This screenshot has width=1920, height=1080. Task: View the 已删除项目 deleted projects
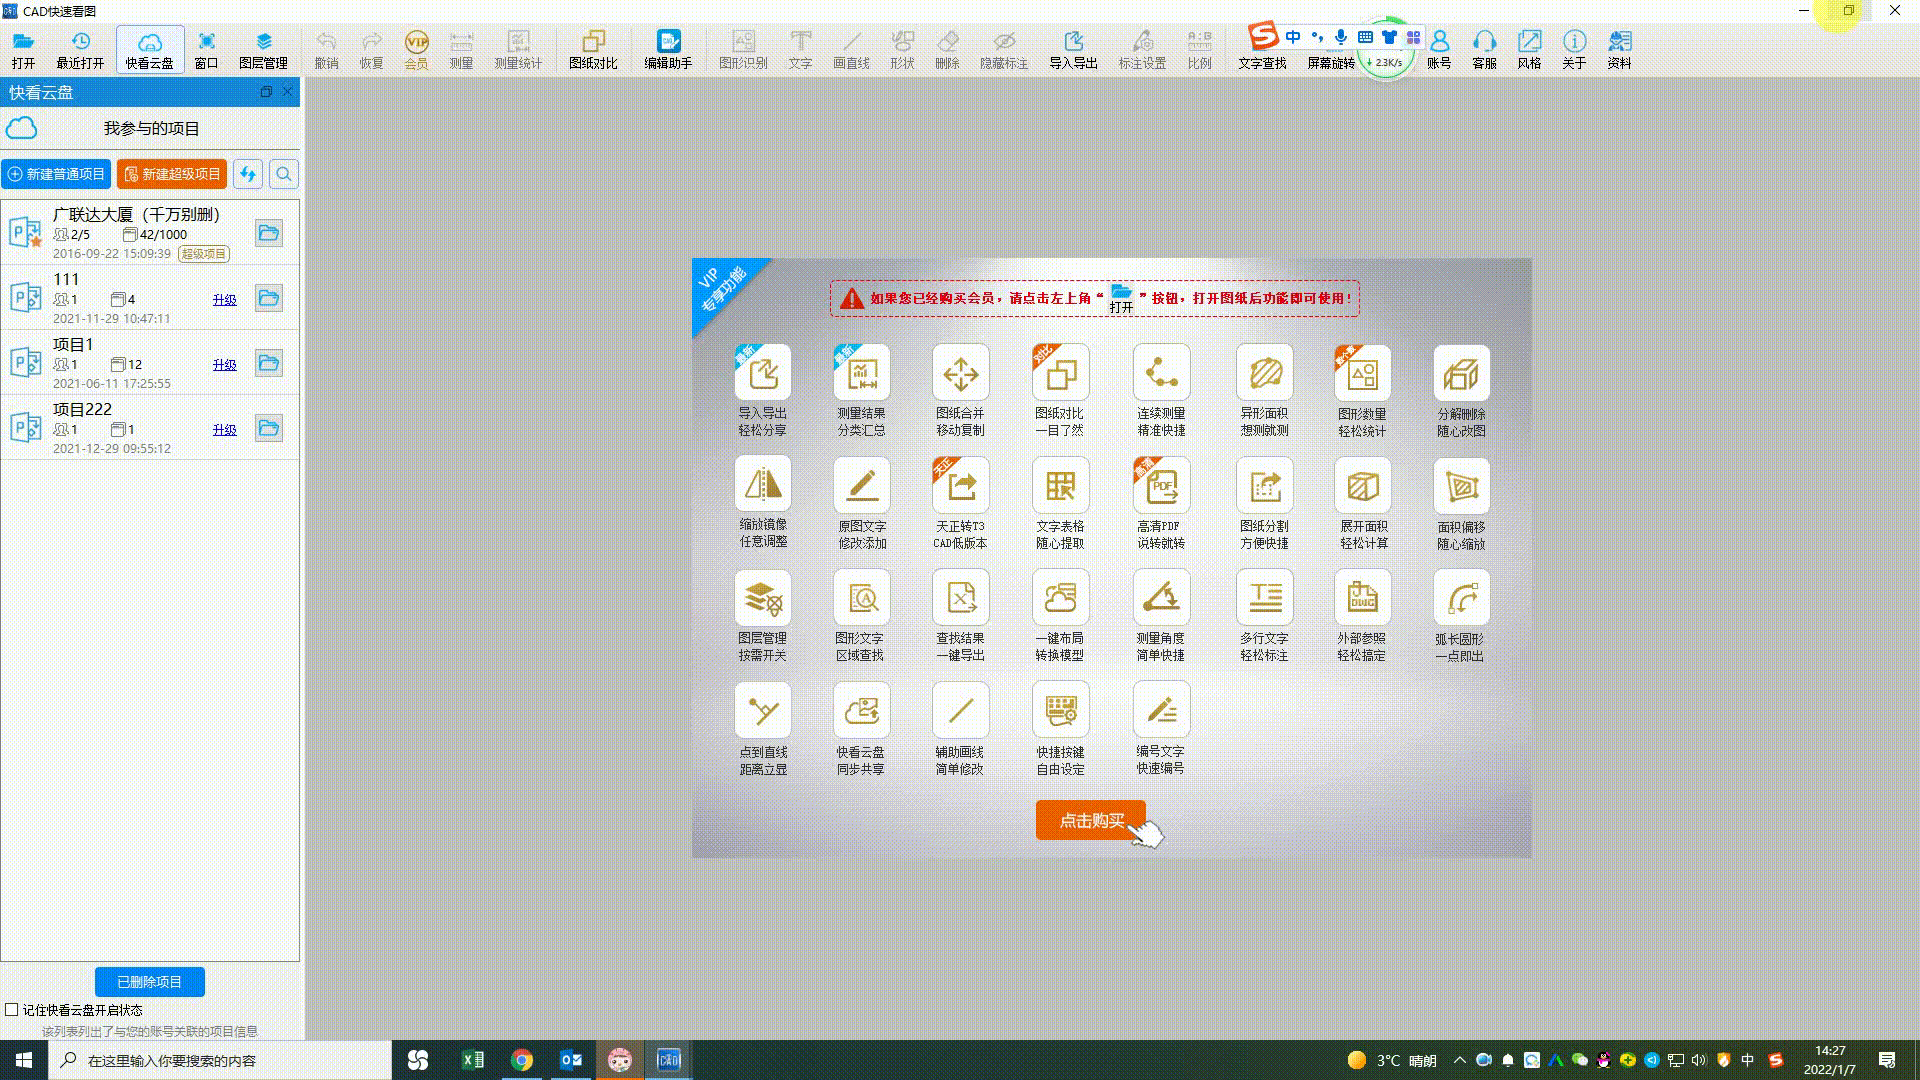pos(150,982)
